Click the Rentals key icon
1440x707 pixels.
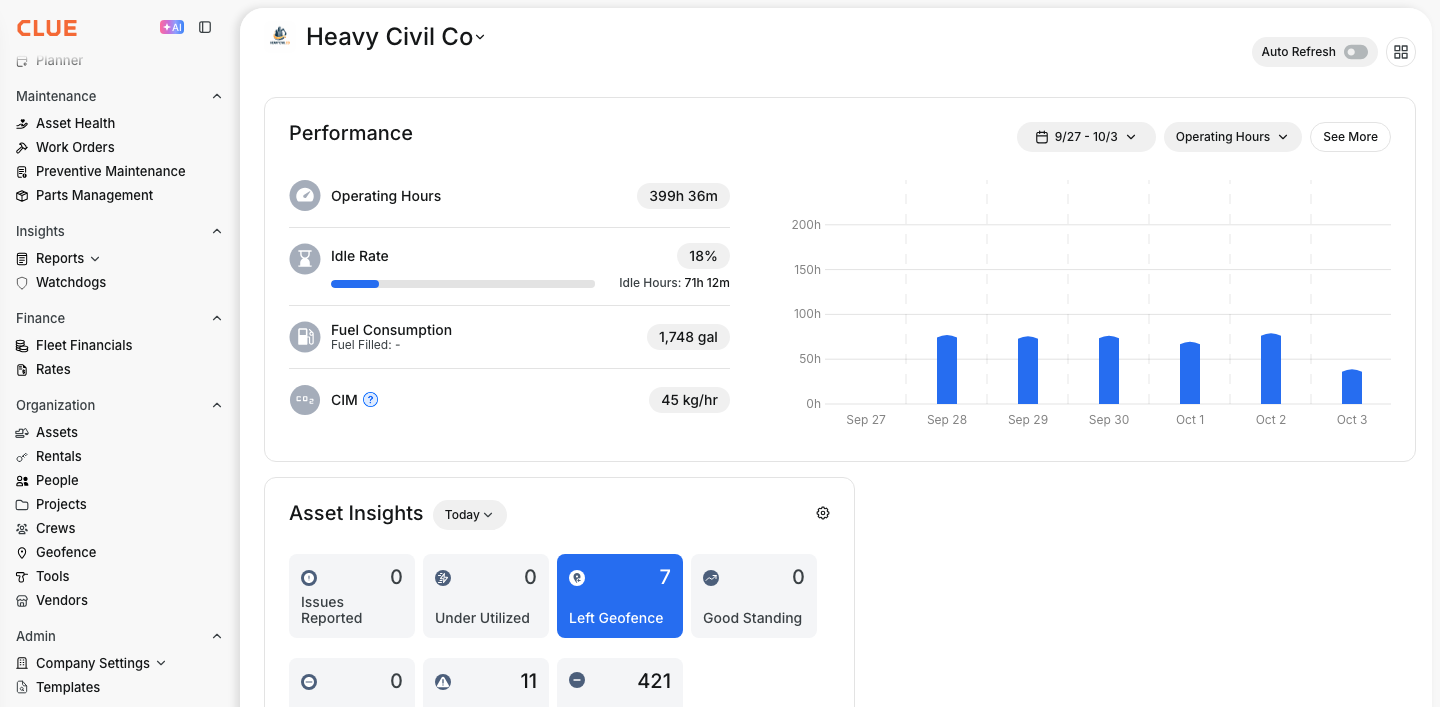pyautogui.click(x=22, y=456)
